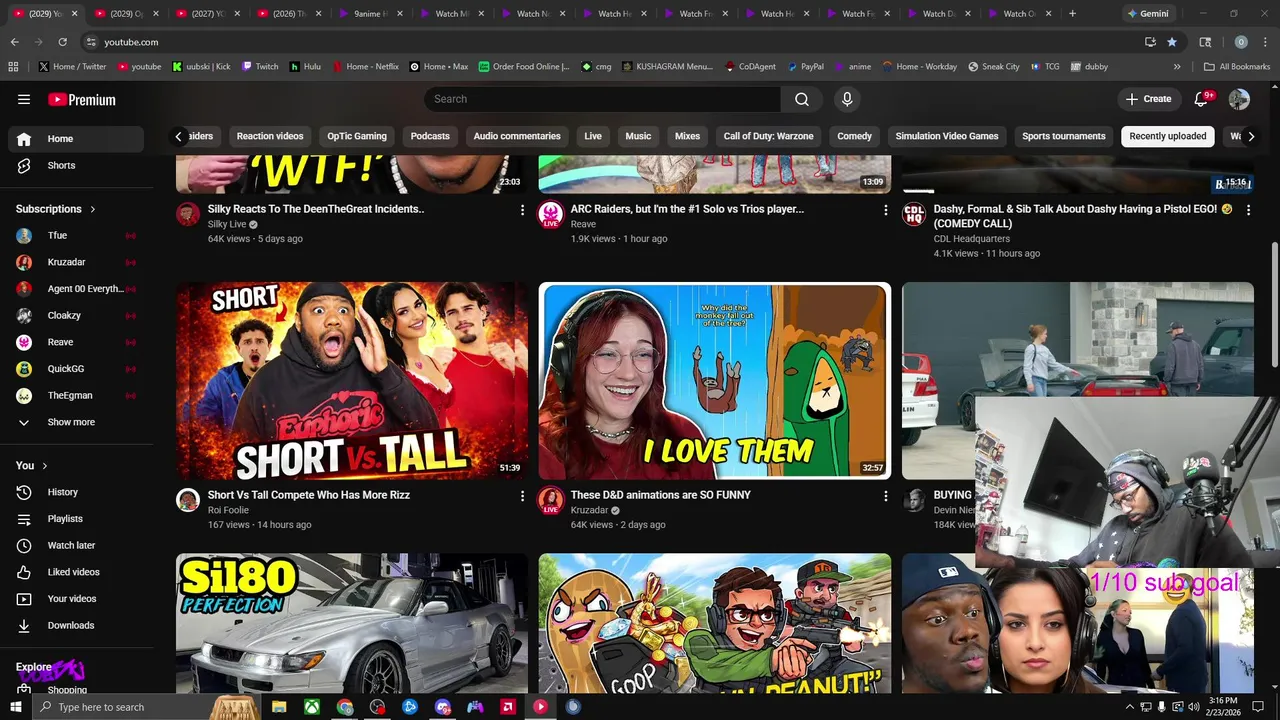
Task: Open Chrome from taskbar
Action: pos(345,707)
